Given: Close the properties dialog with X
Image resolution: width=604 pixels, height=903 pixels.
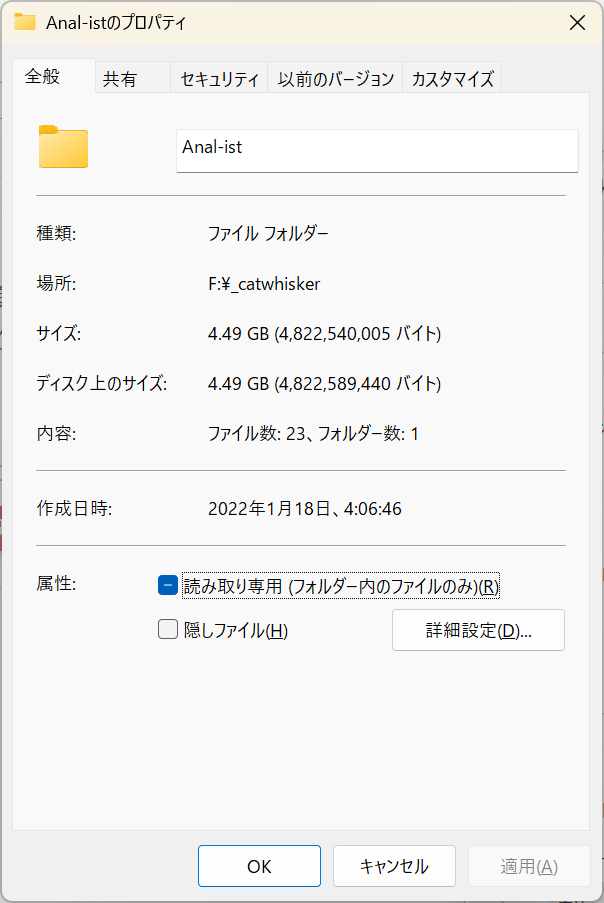Looking at the screenshot, I should (577, 22).
